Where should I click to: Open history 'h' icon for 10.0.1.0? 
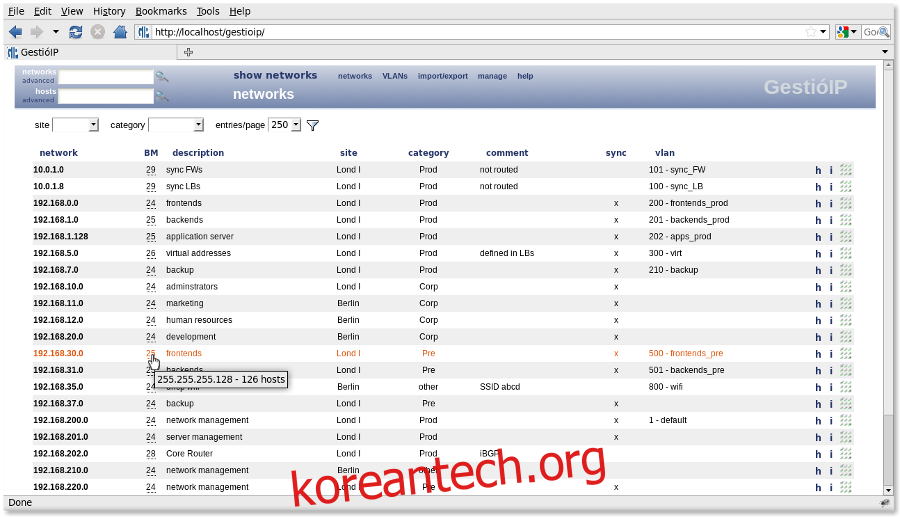coord(818,170)
